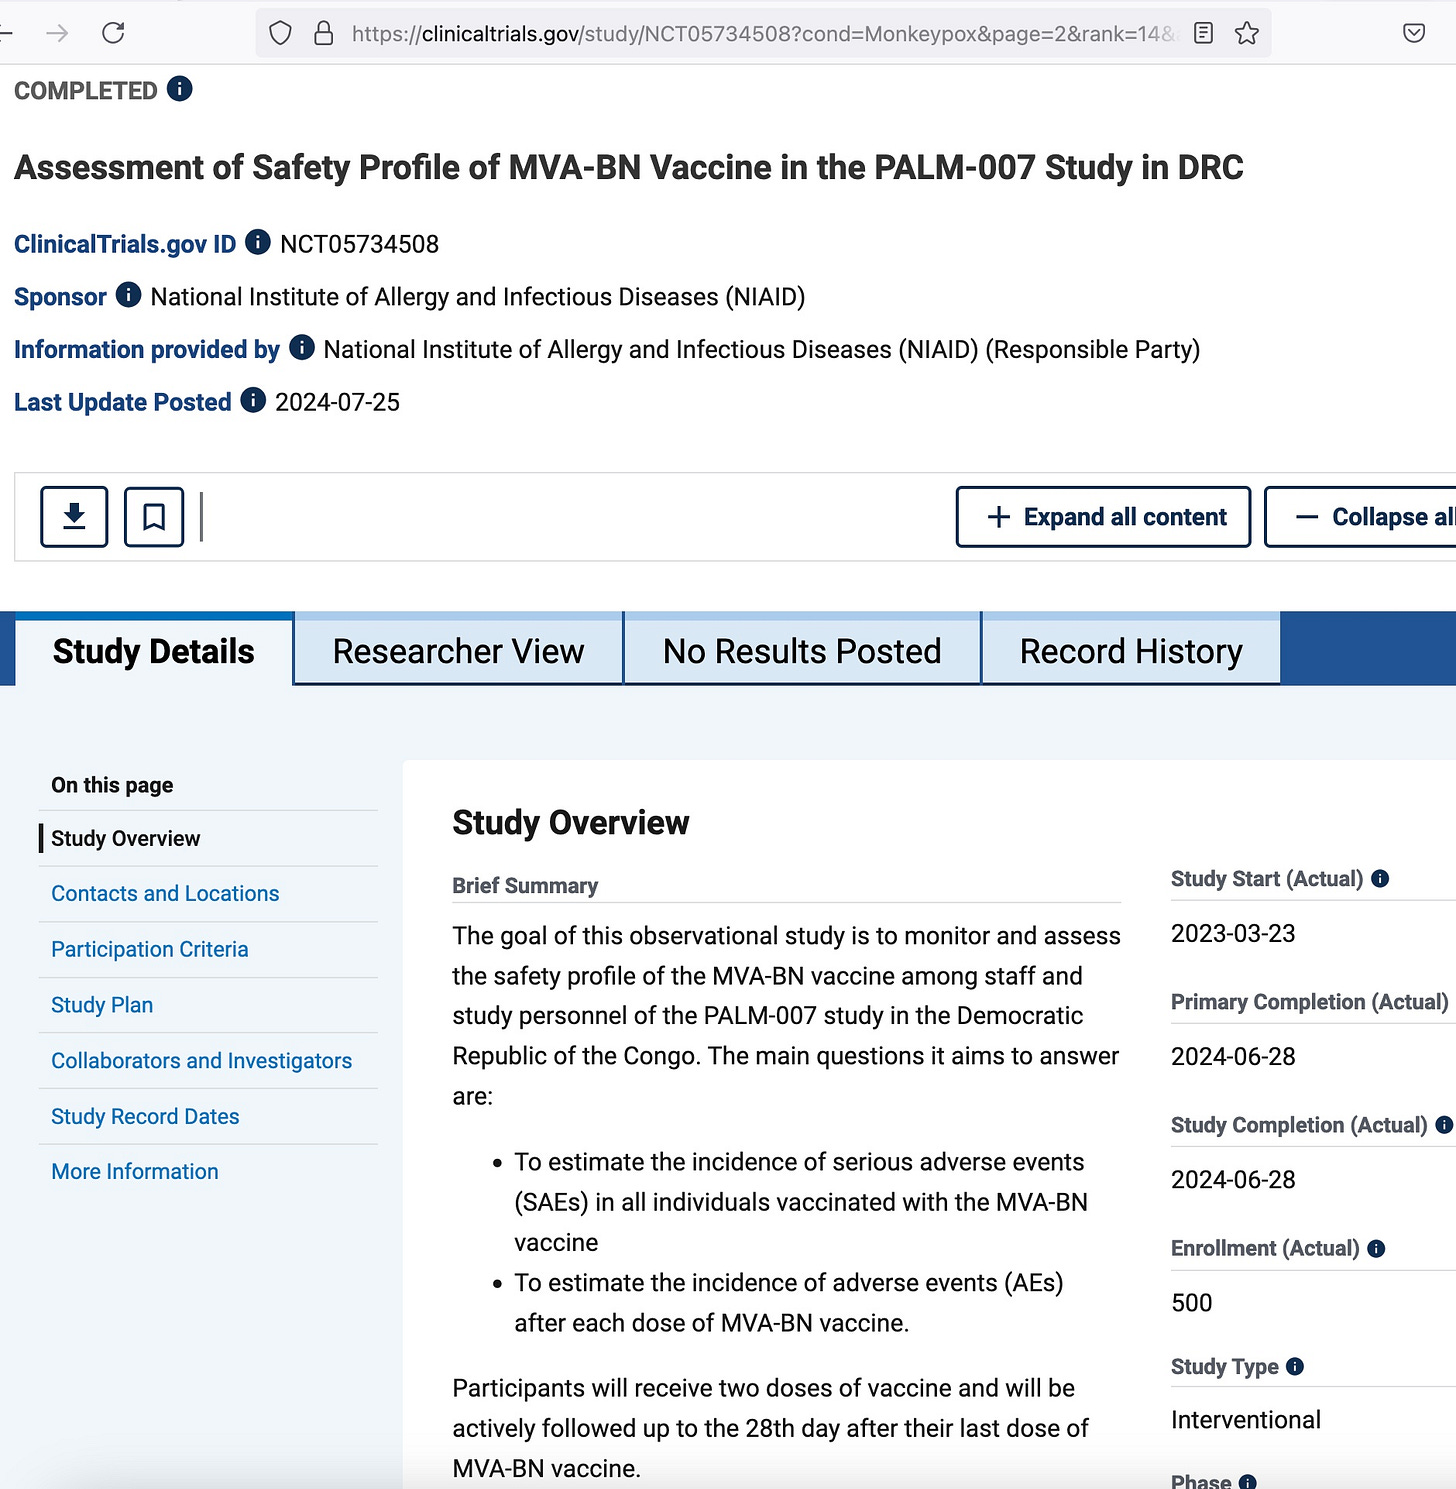Click the browser URL address field
Image resolution: width=1456 pixels, height=1489 pixels.
(x=765, y=34)
